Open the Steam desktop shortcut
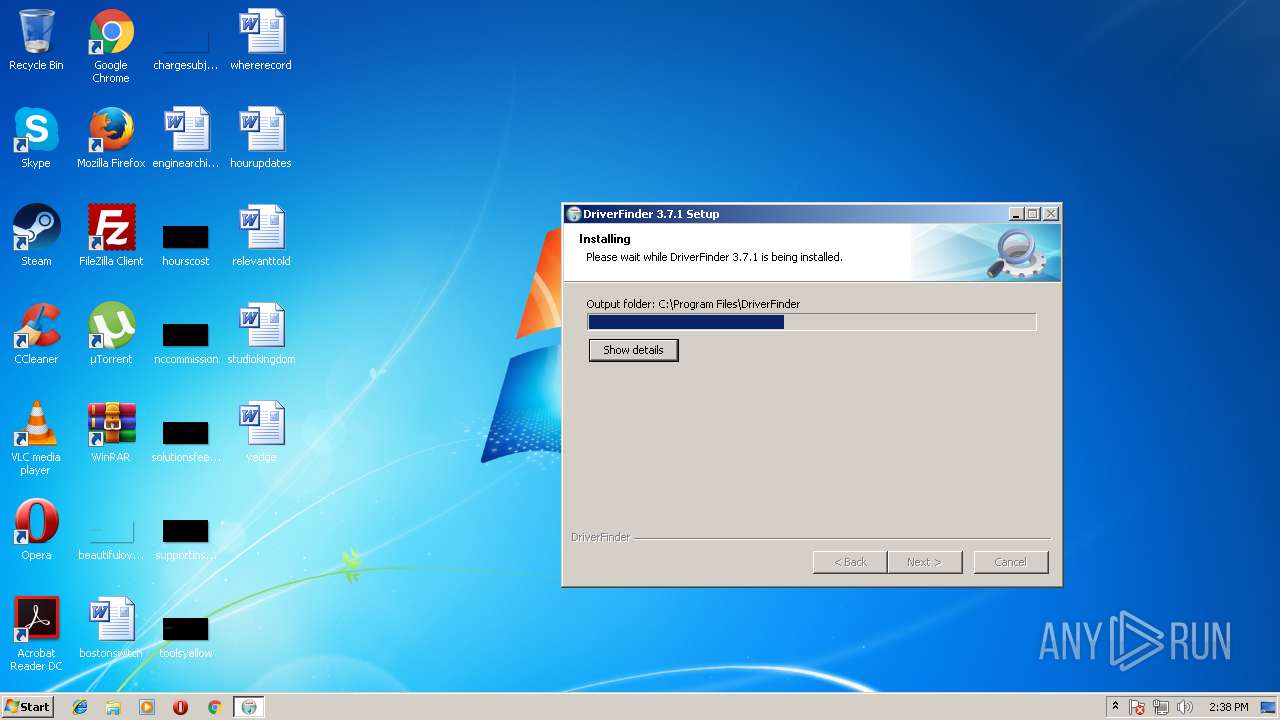Image resolution: width=1280 pixels, height=720 pixels. point(36,237)
